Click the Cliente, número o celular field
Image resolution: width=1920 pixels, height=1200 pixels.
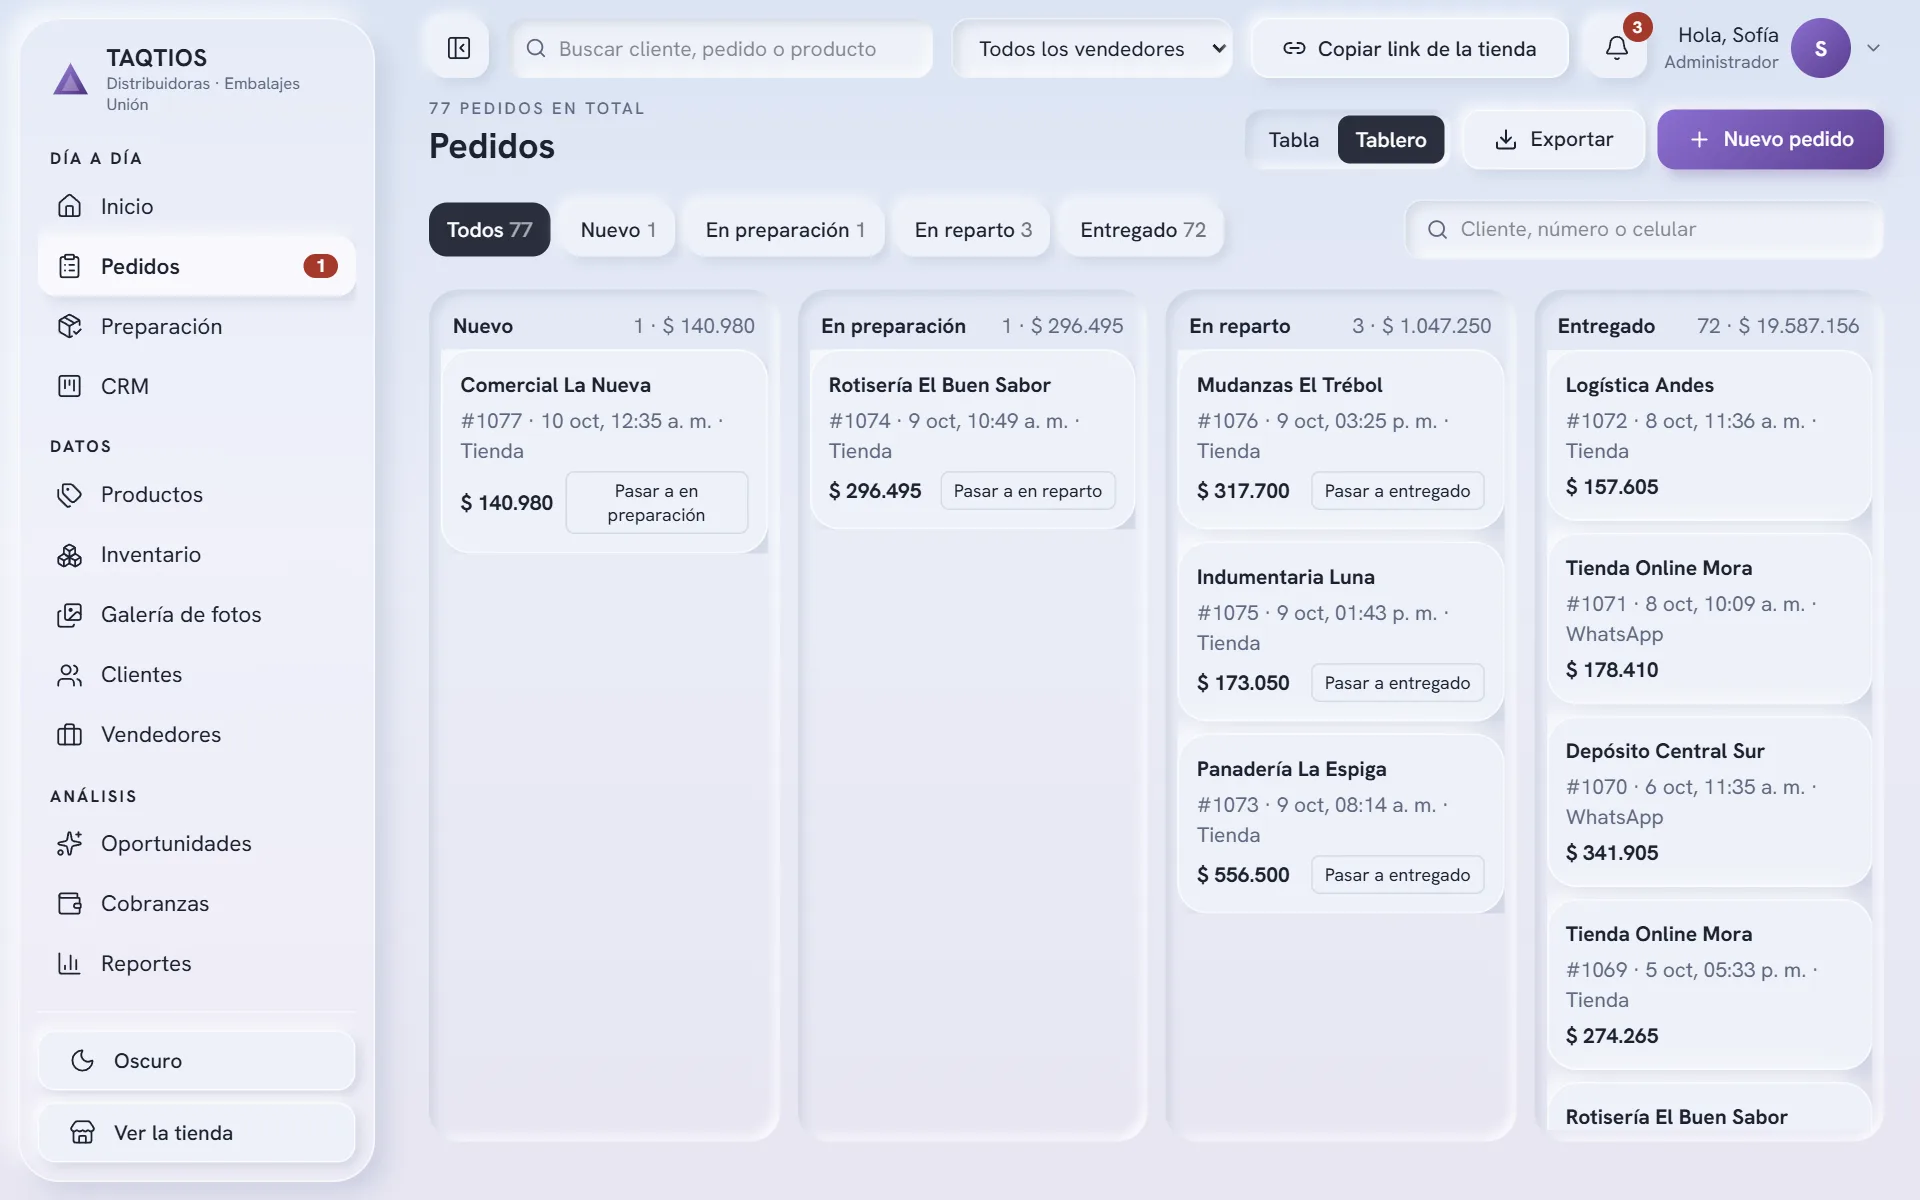click(x=1644, y=229)
